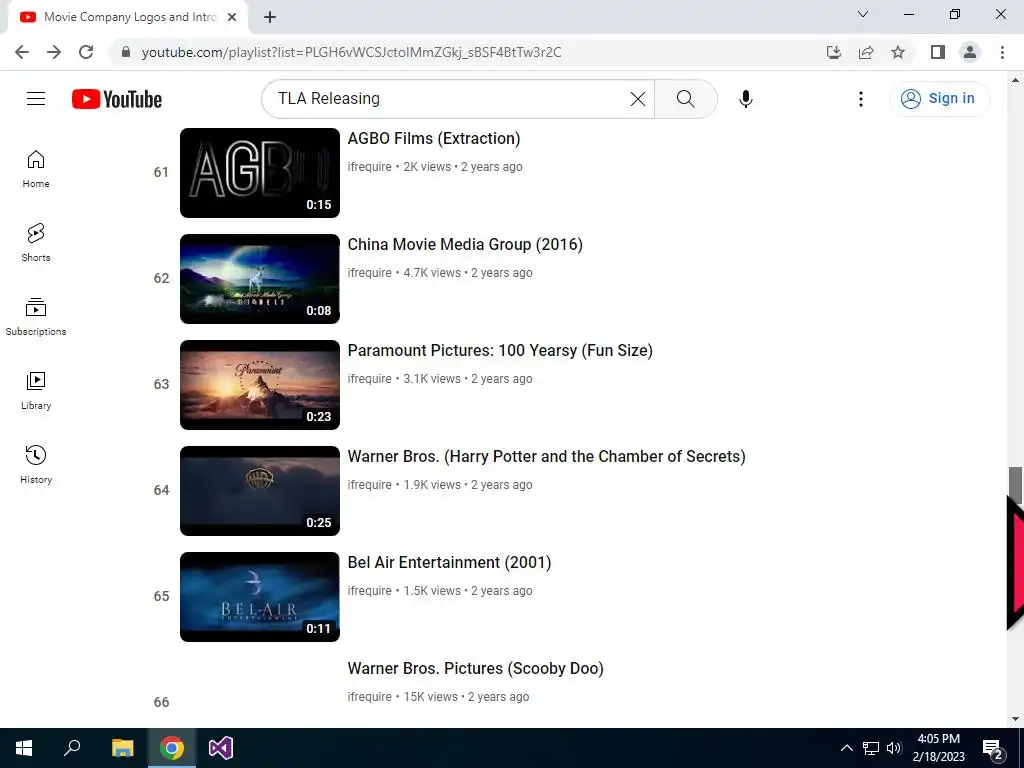Click the install app icon in address bar
Image resolution: width=1024 pixels, height=768 pixels.
[833, 52]
